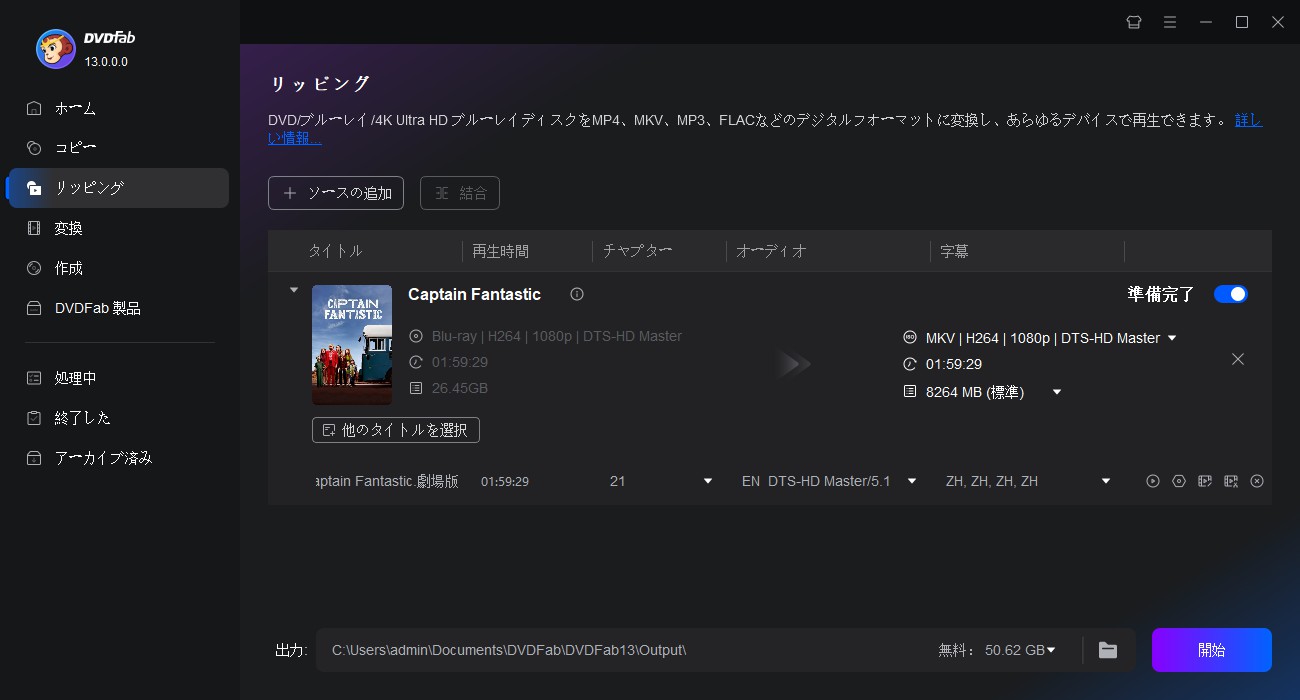Screen dimensions: 1300x700
Task: Click the version number 13.0.0.0
Action: [x=106, y=62]
